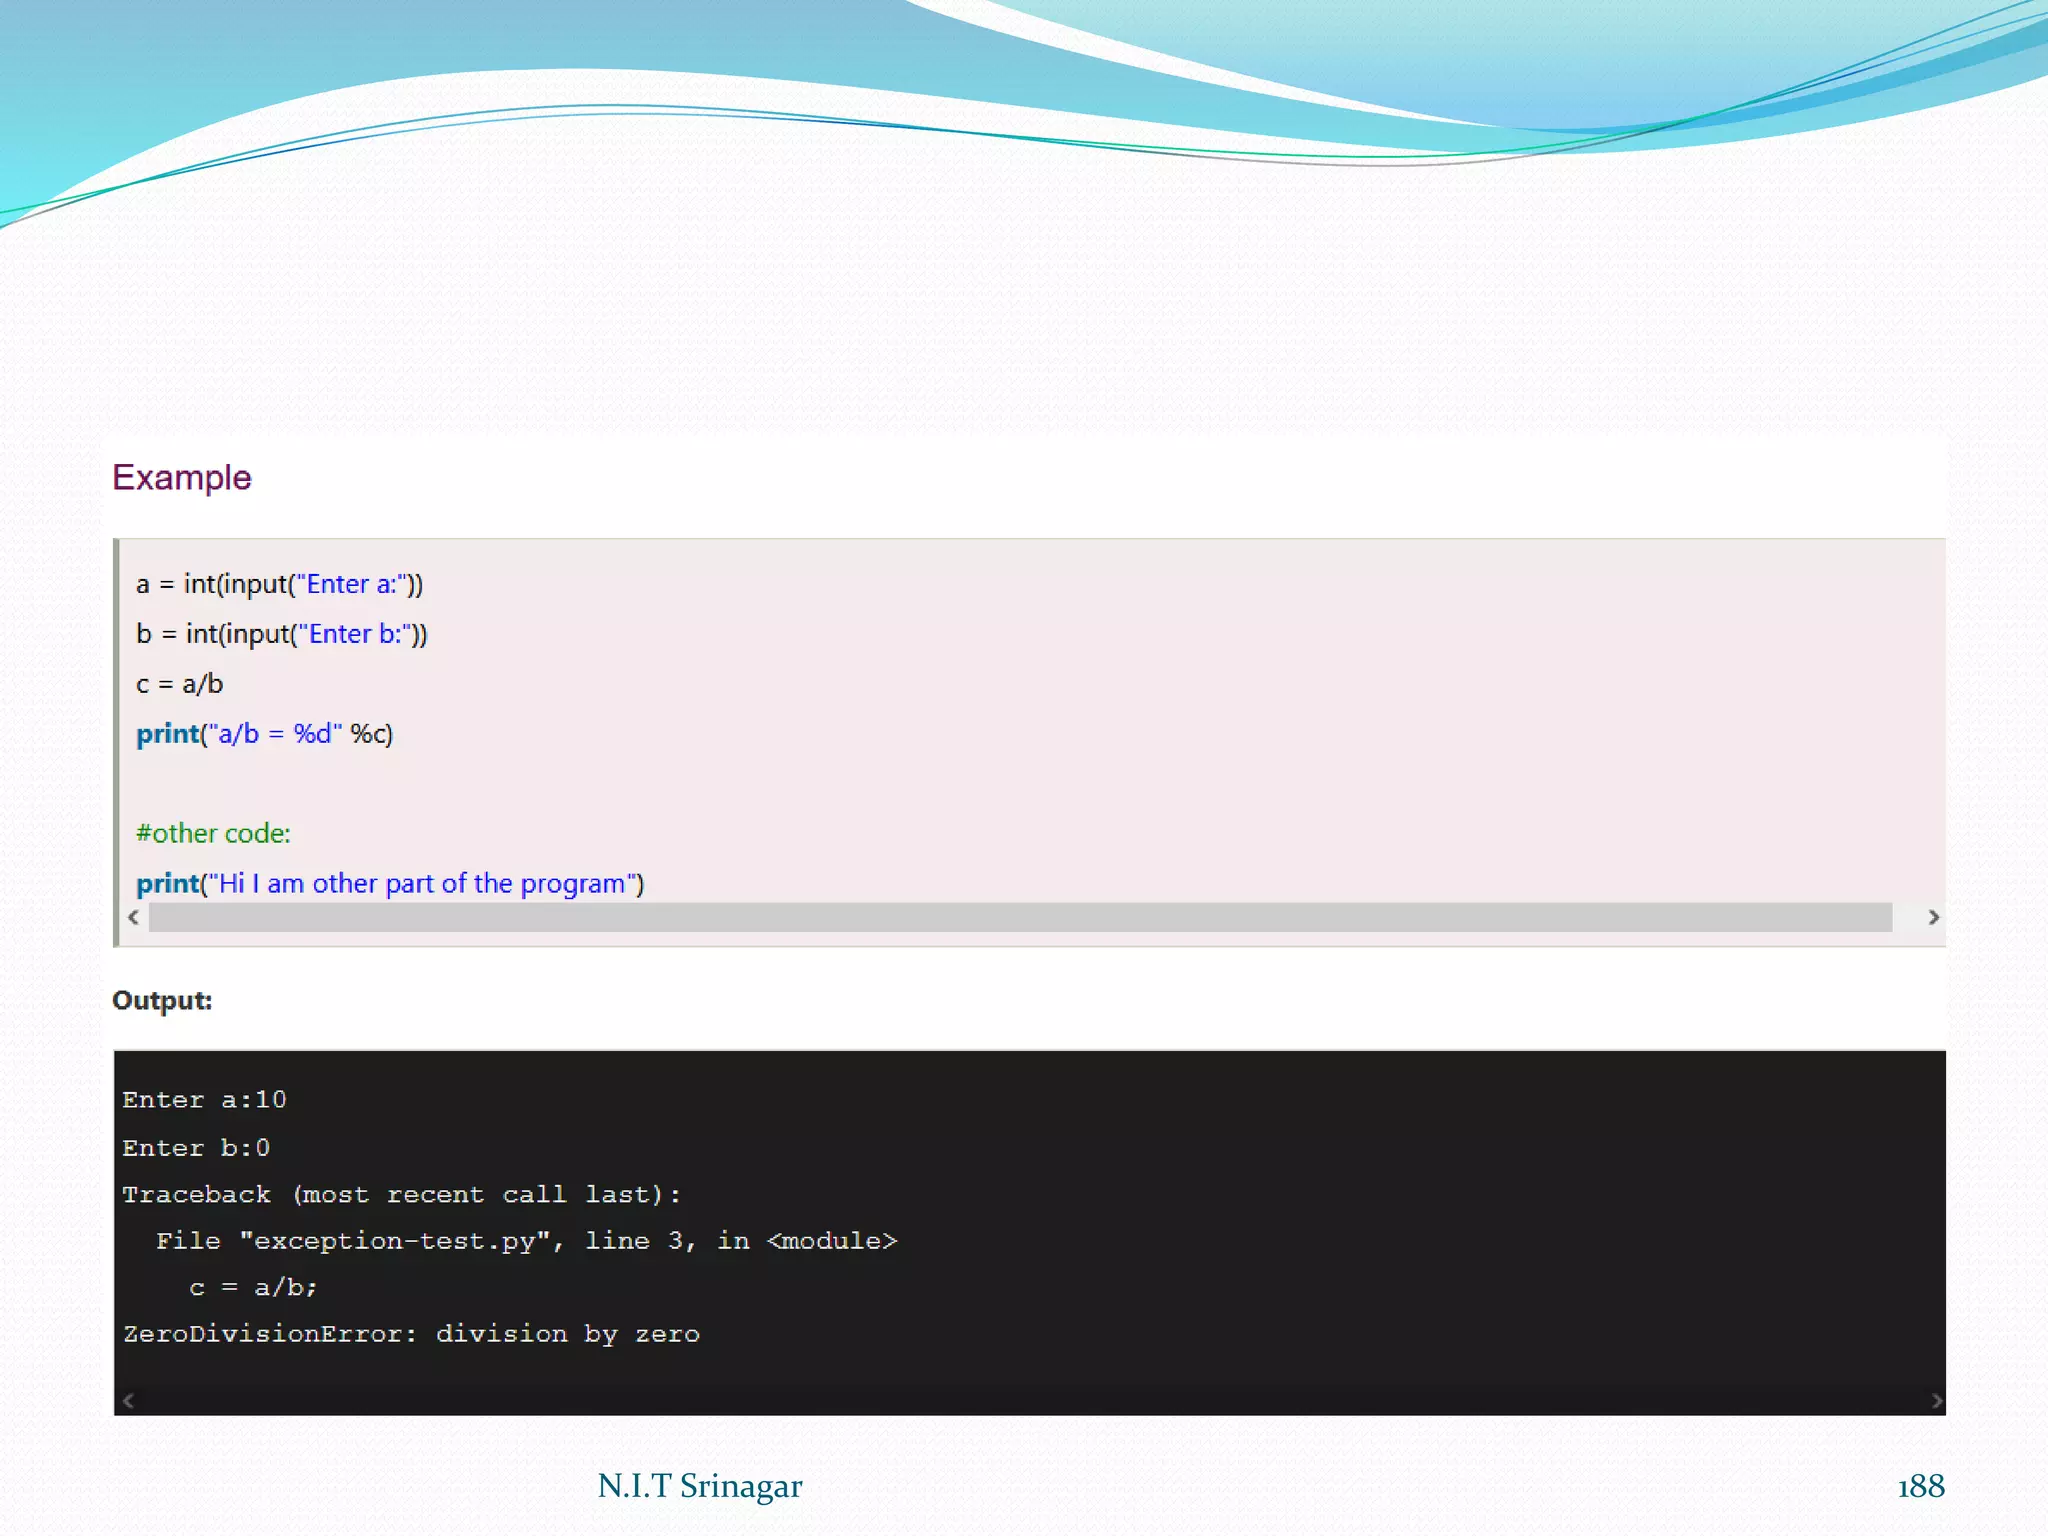Screen dimensions: 2048x1536
Task: Click the 'ZeroDivisionError: division by zero' line
Action: coord(411,1334)
